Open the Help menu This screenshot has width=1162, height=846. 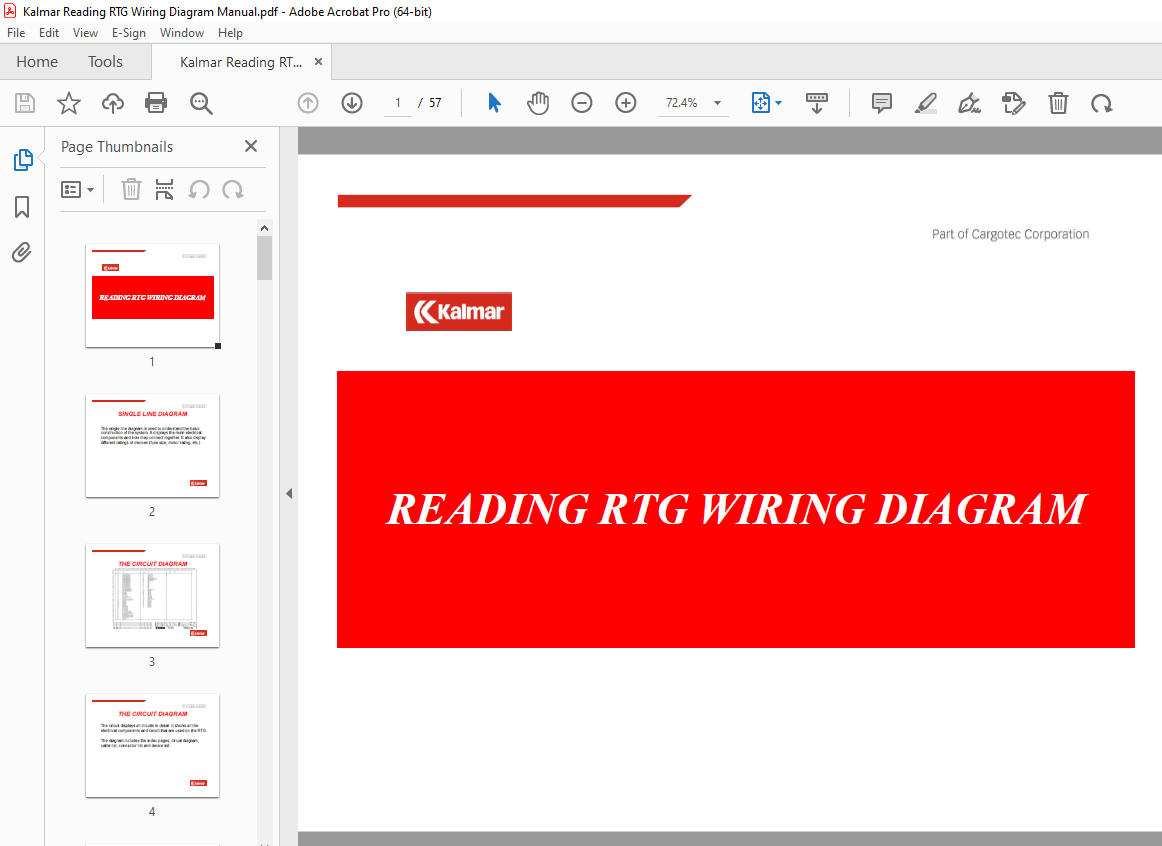click(x=230, y=33)
